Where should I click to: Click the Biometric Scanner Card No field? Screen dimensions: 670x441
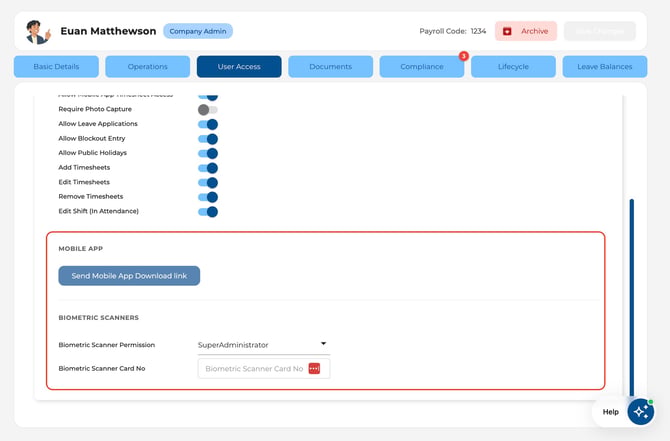[264, 368]
